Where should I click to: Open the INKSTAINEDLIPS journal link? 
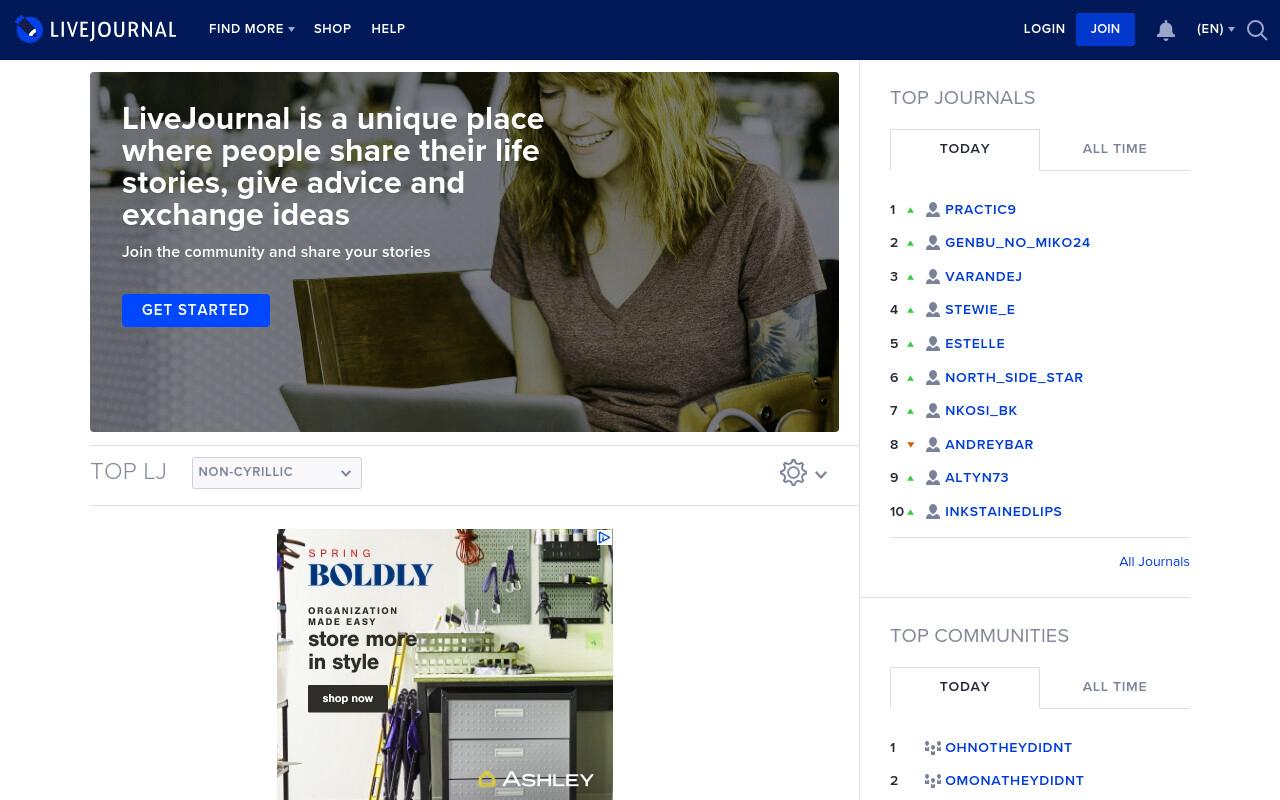[x=1003, y=512]
